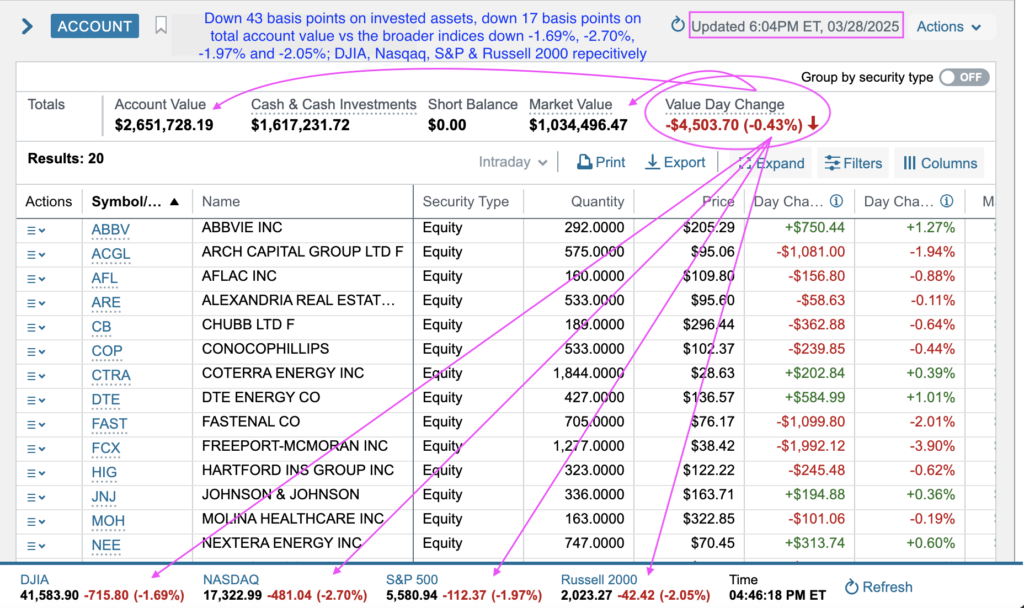This screenshot has width=1024, height=608.
Task: Open the ARE symbol link
Action: (x=106, y=302)
